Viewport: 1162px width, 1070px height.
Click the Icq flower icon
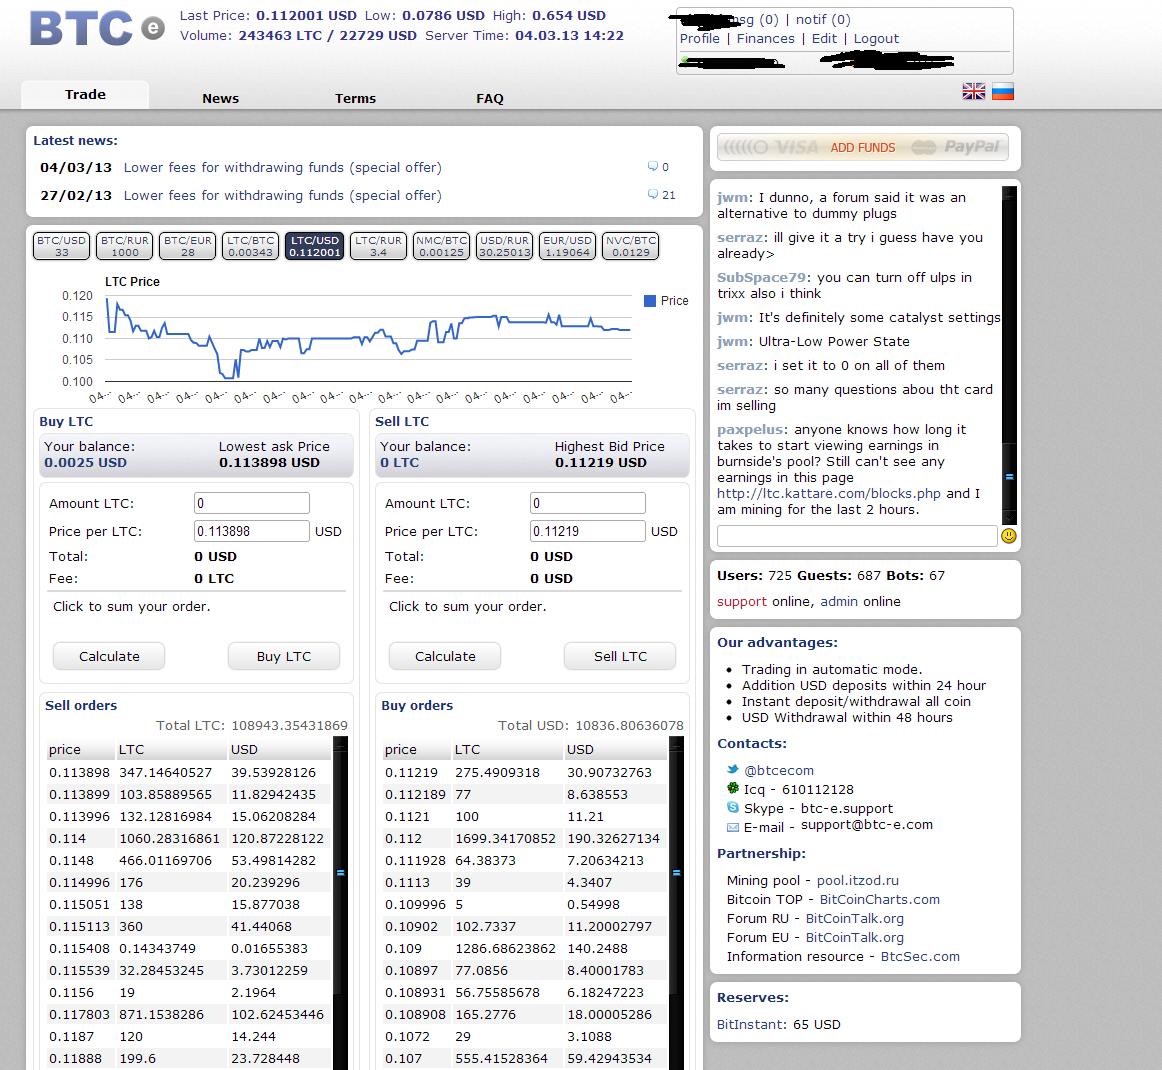[732, 788]
